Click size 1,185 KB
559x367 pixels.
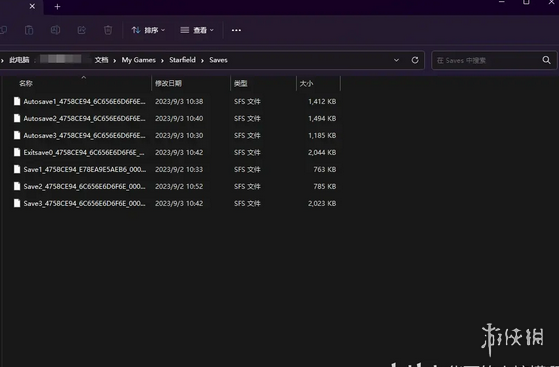point(322,136)
